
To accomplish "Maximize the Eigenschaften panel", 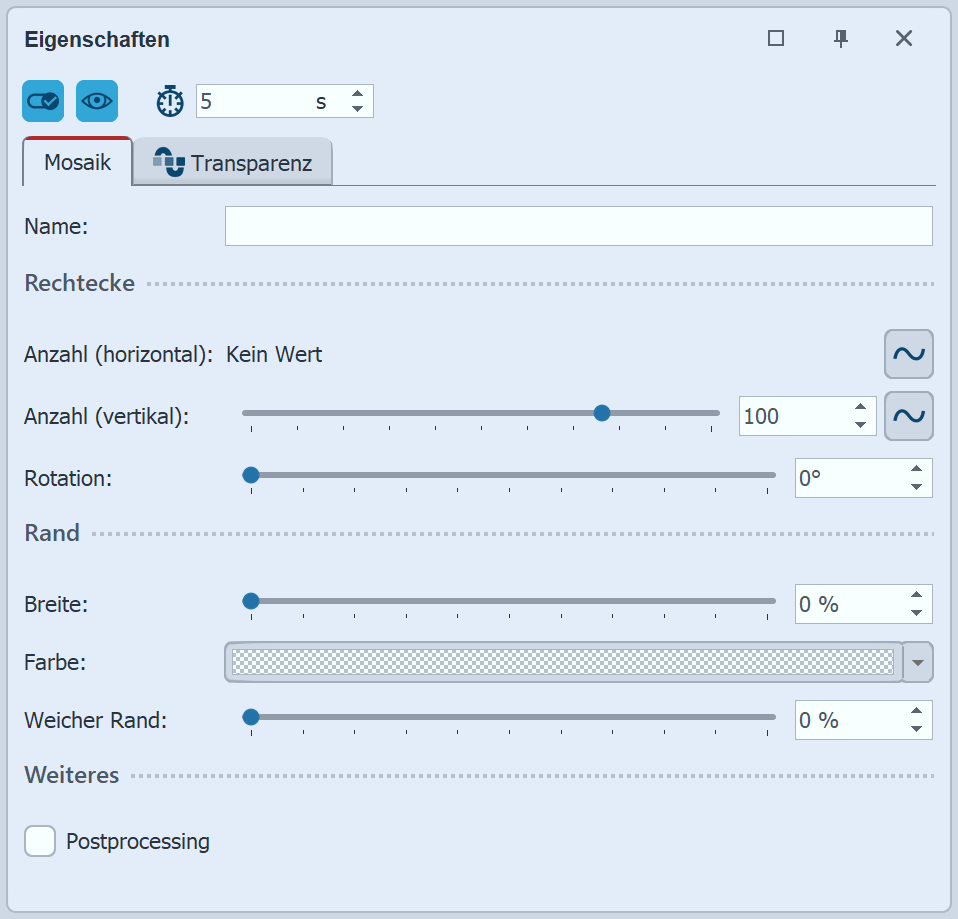I will (x=776, y=39).
